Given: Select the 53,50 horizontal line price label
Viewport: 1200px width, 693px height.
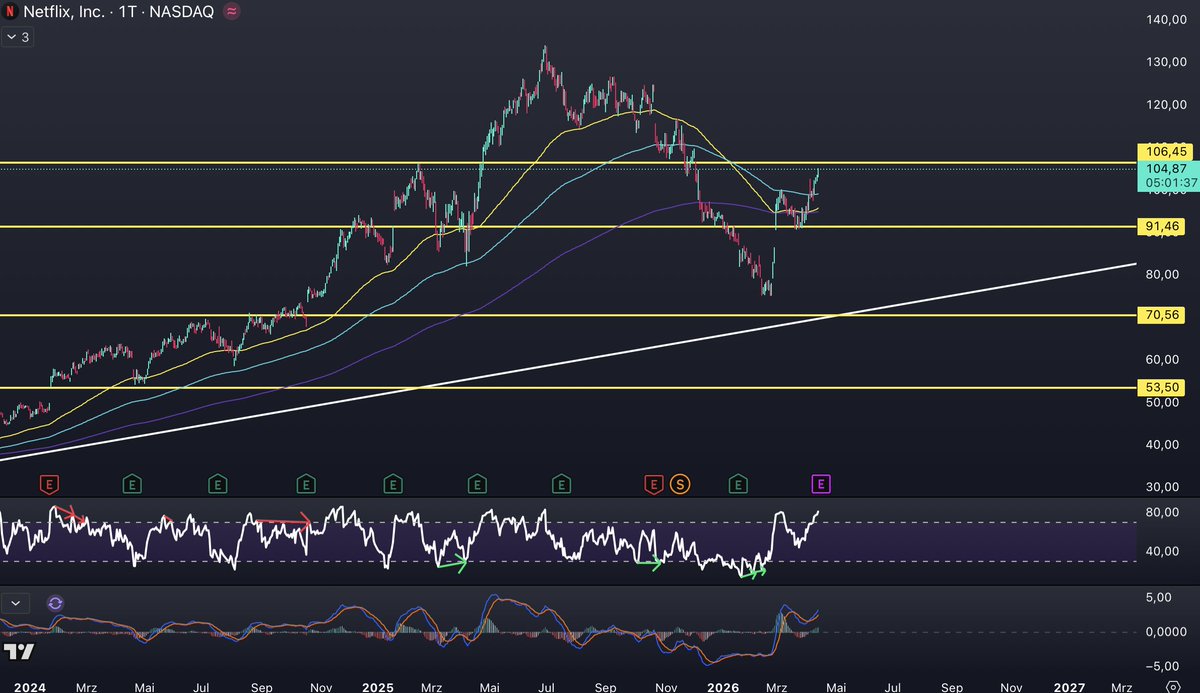Looking at the screenshot, I should pyautogui.click(x=1164, y=387).
